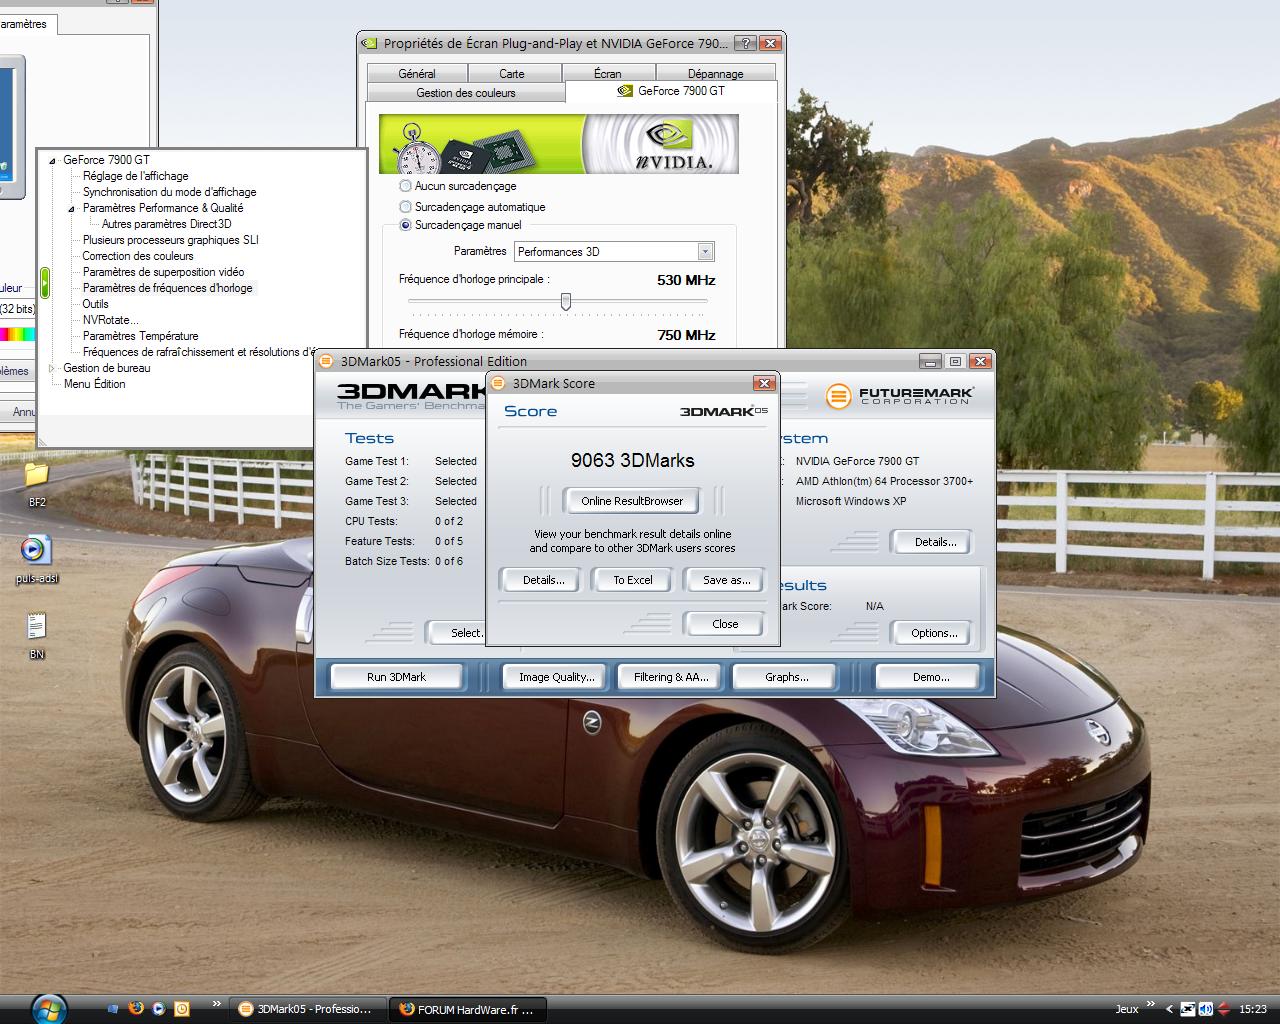Click the 3DMark Score dialog title icon
The image size is (1280, 1024).
498,383
